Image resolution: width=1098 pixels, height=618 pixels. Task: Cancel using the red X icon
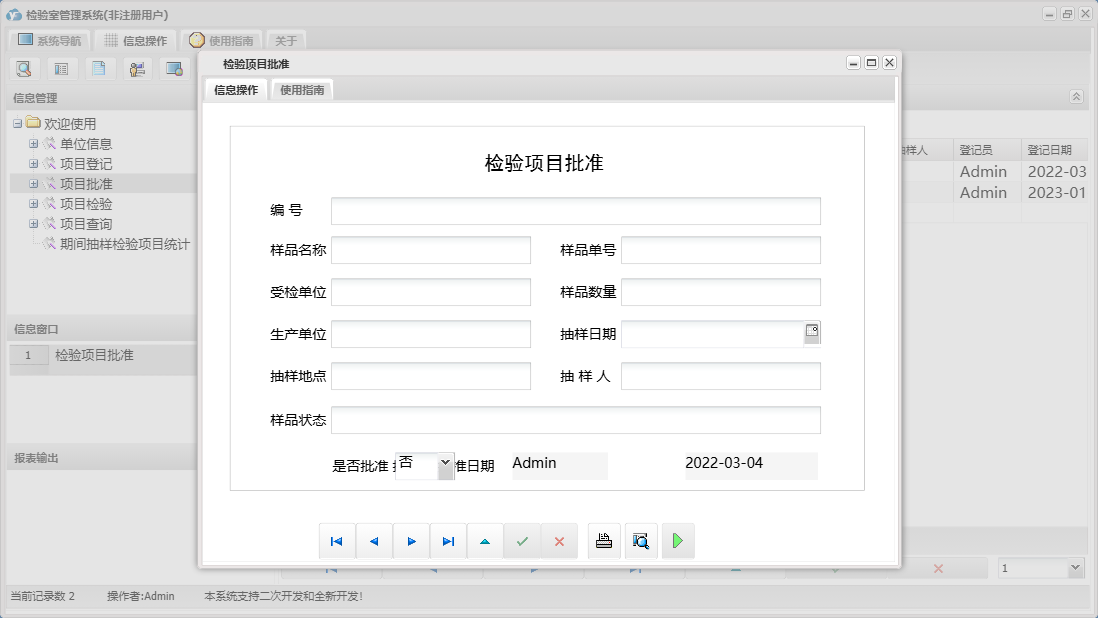(x=559, y=540)
